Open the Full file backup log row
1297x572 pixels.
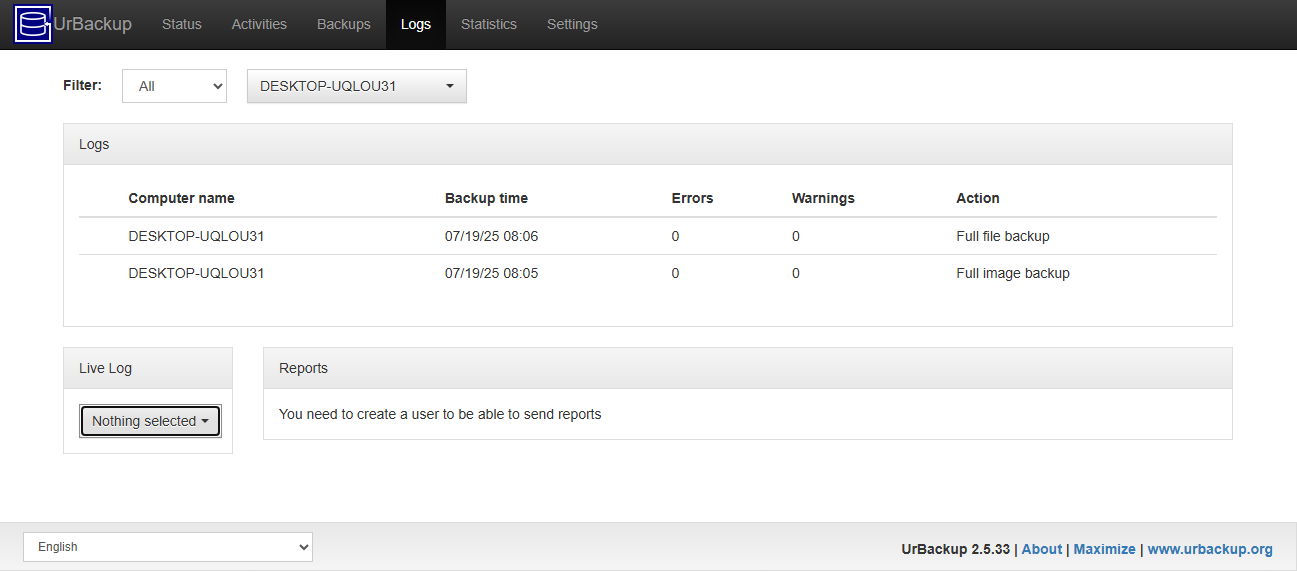pos(648,237)
